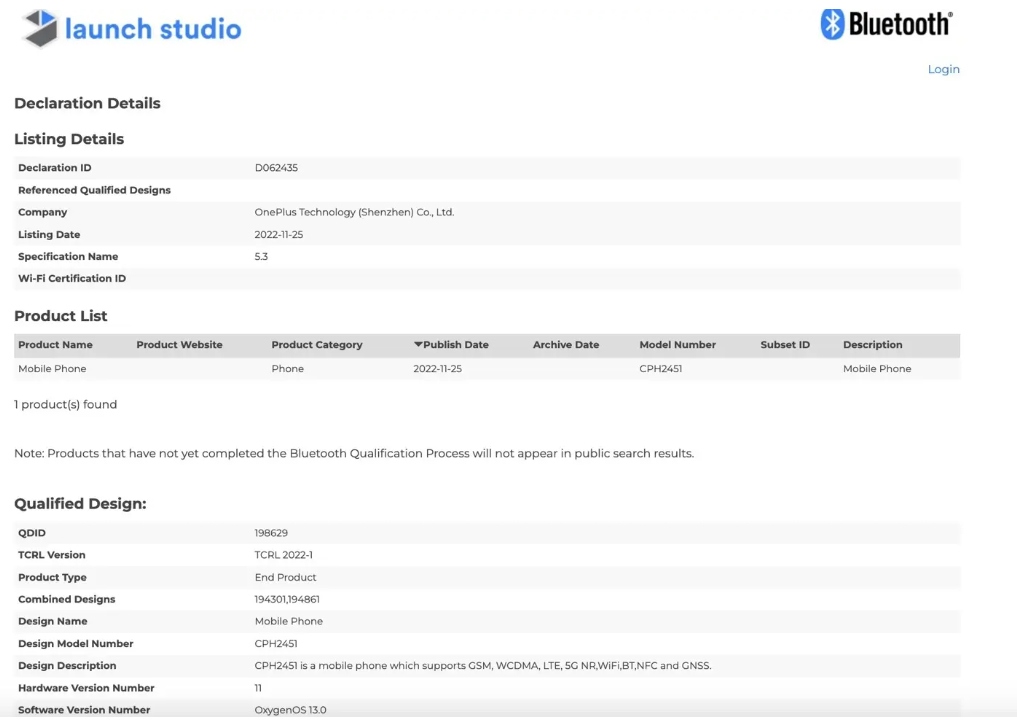Viewport: 1017px width, 726px height.
Task: Click the Referenced Qualified Designs label
Action: pyautogui.click(x=94, y=190)
